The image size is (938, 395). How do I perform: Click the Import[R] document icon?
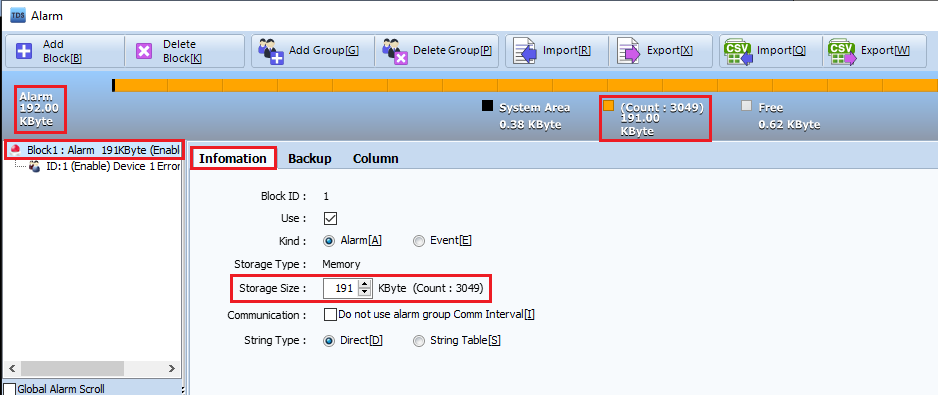(525, 51)
